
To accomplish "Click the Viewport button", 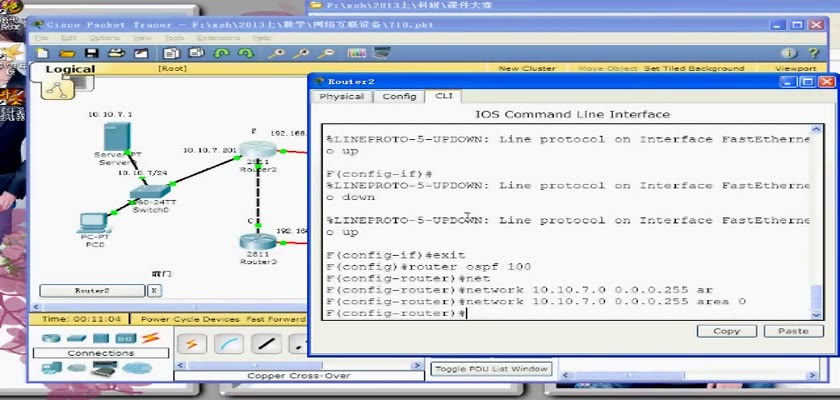I will click(796, 69).
